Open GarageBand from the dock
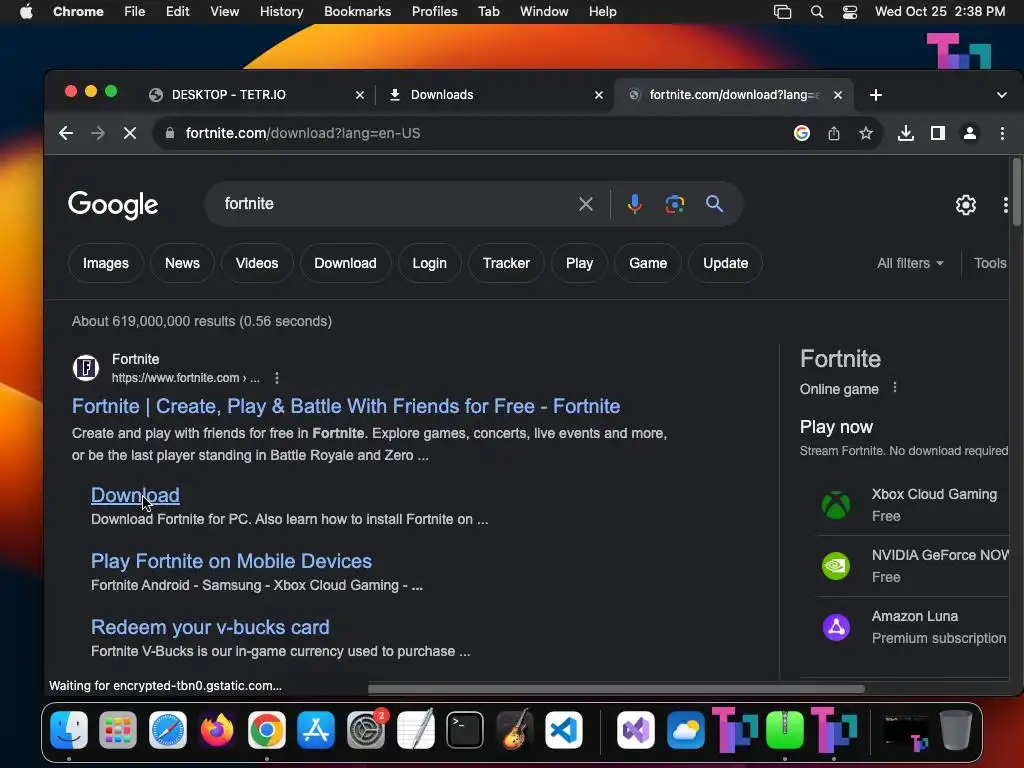 [x=515, y=730]
